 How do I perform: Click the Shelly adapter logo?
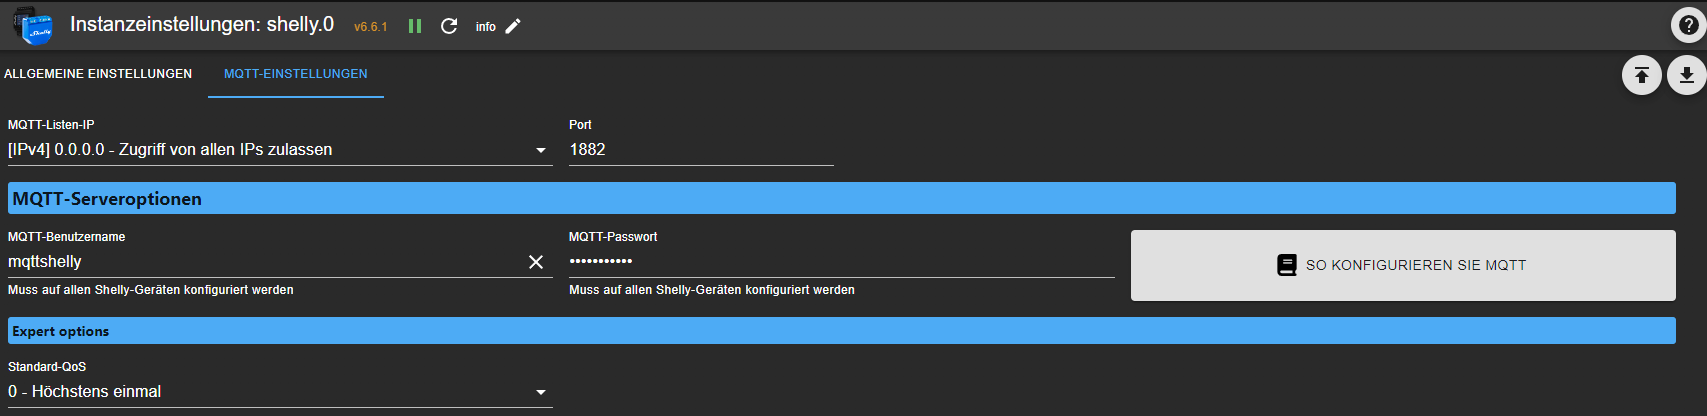tap(33, 26)
